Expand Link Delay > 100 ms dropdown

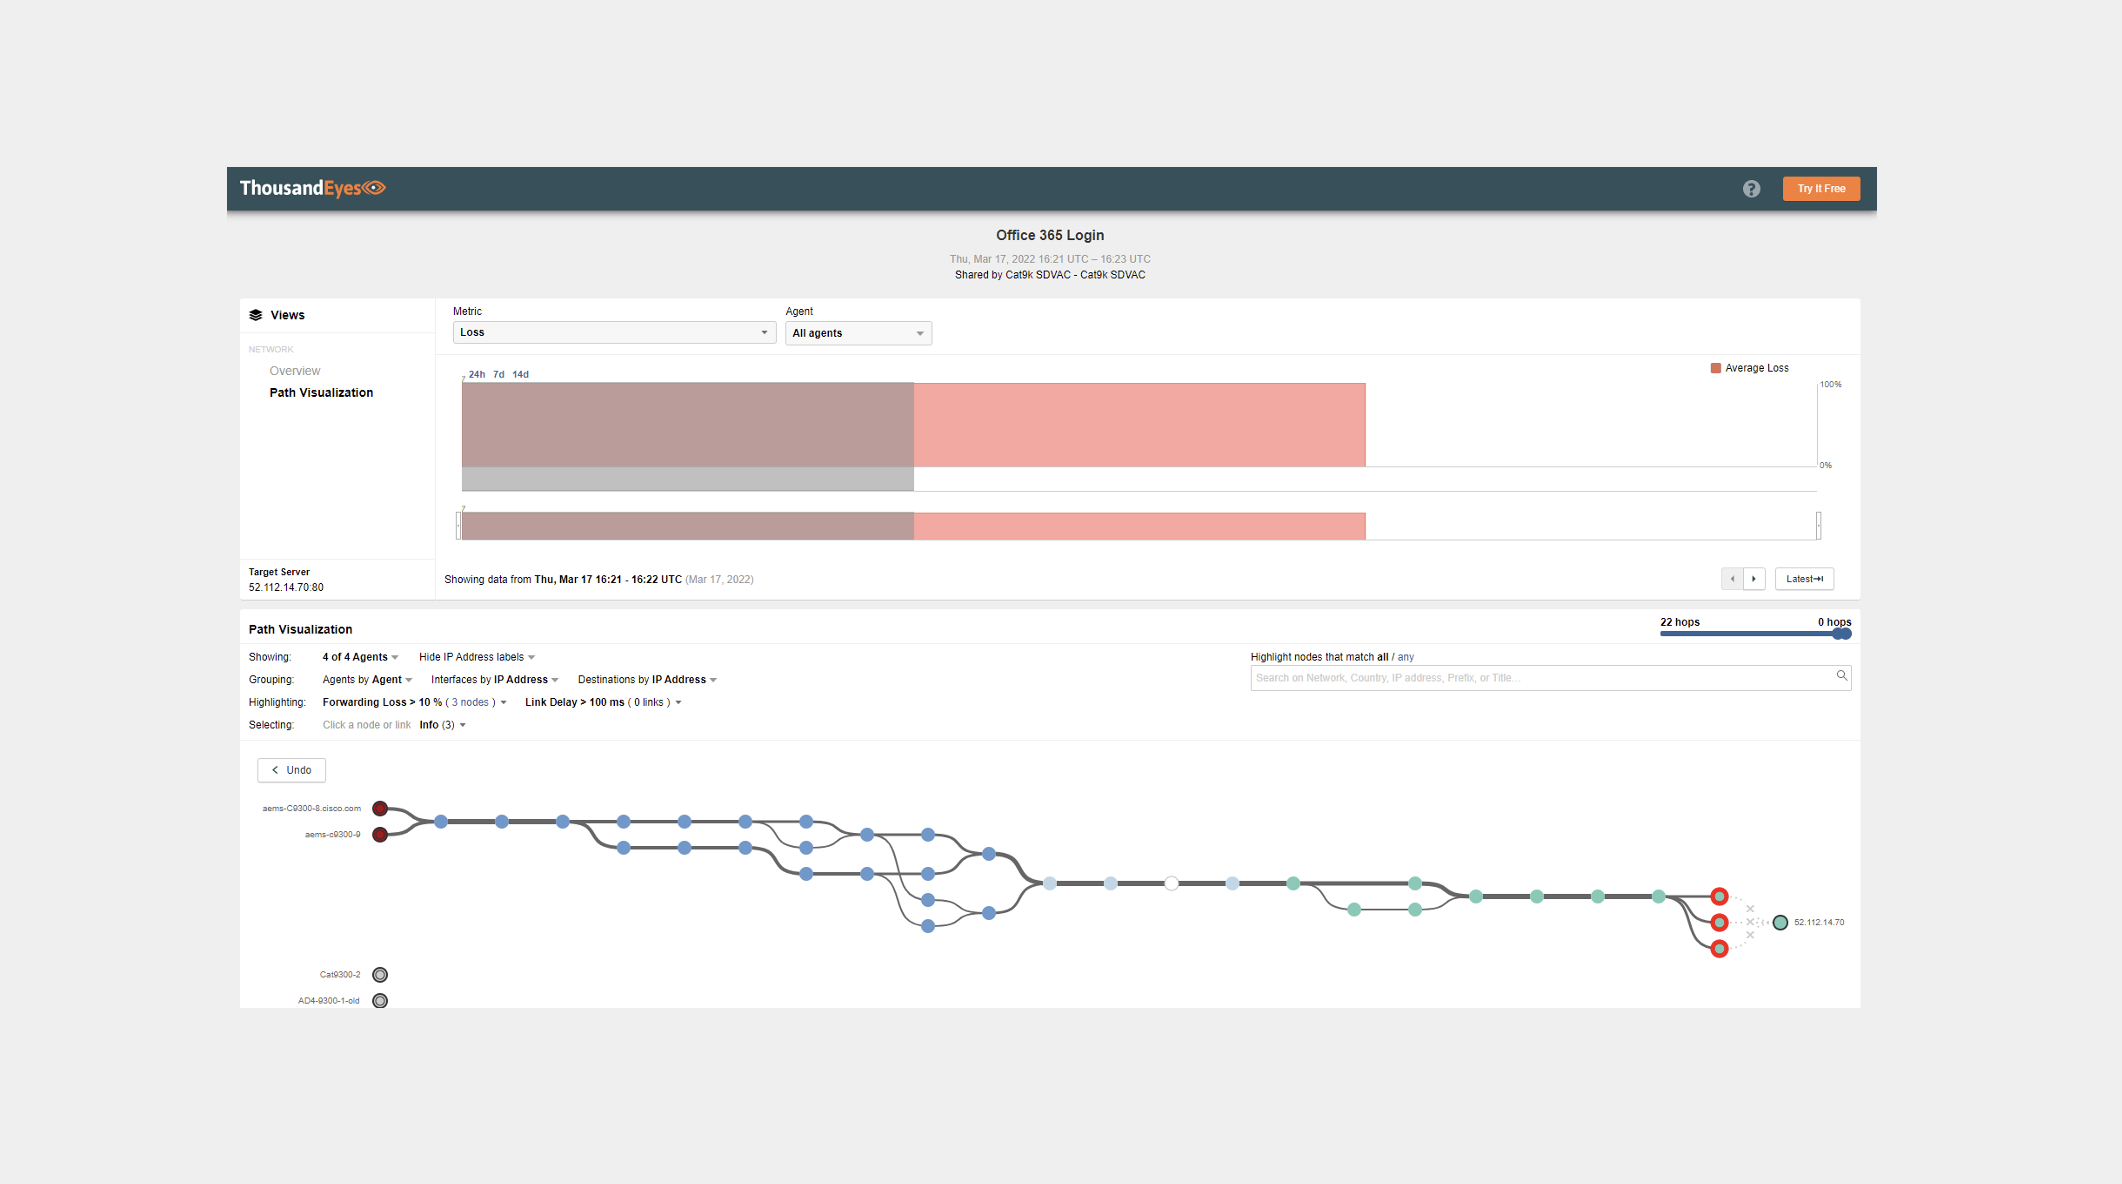pyautogui.click(x=603, y=702)
